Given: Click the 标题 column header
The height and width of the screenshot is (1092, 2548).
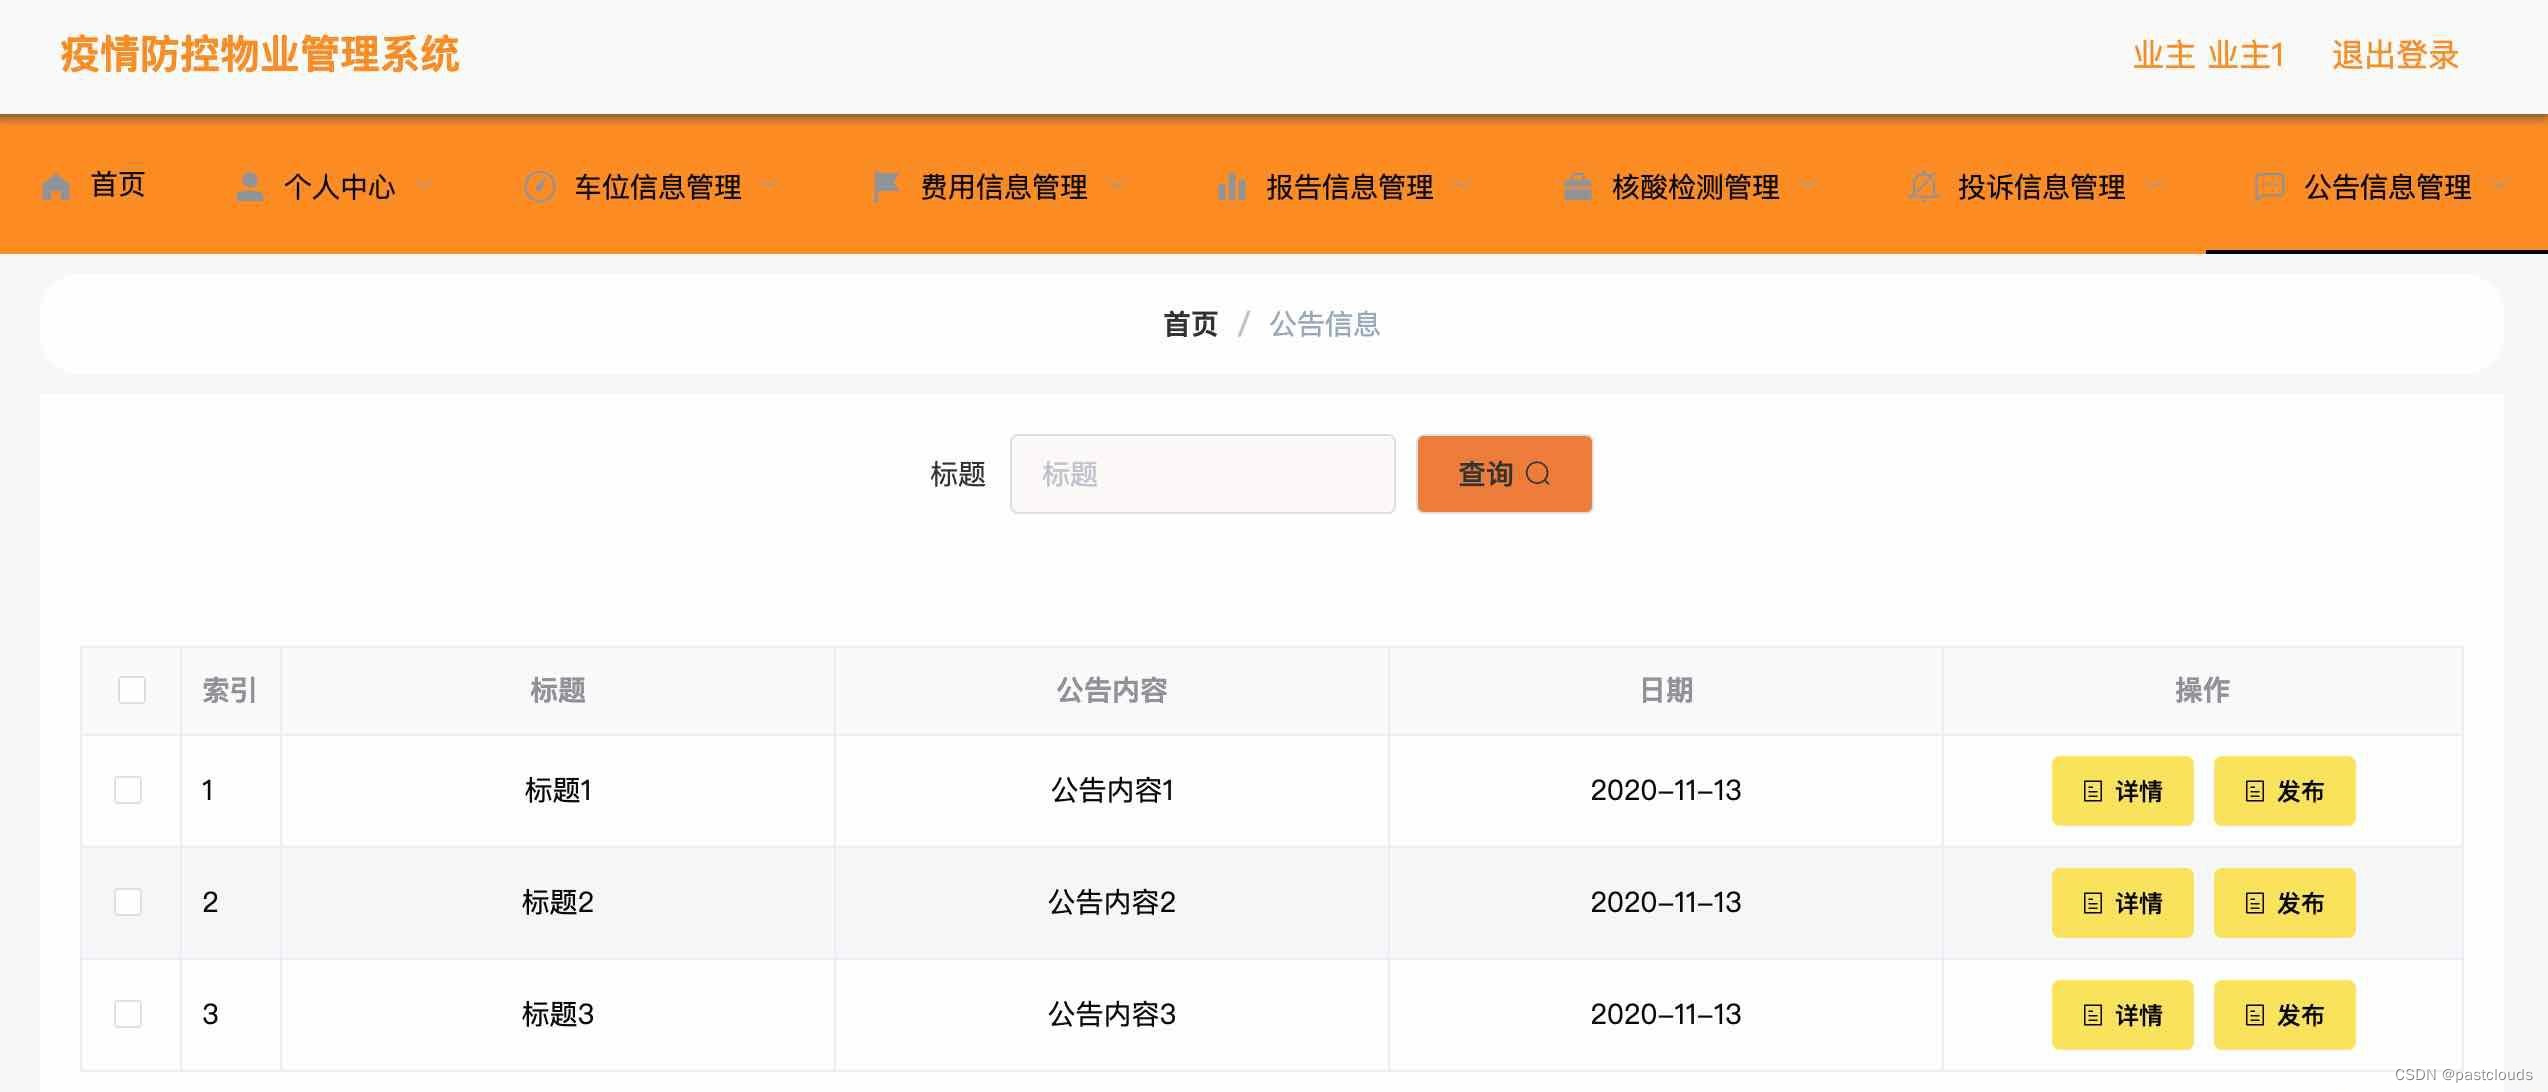Looking at the screenshot, I should pyautogui.click(x=558, y=690).
